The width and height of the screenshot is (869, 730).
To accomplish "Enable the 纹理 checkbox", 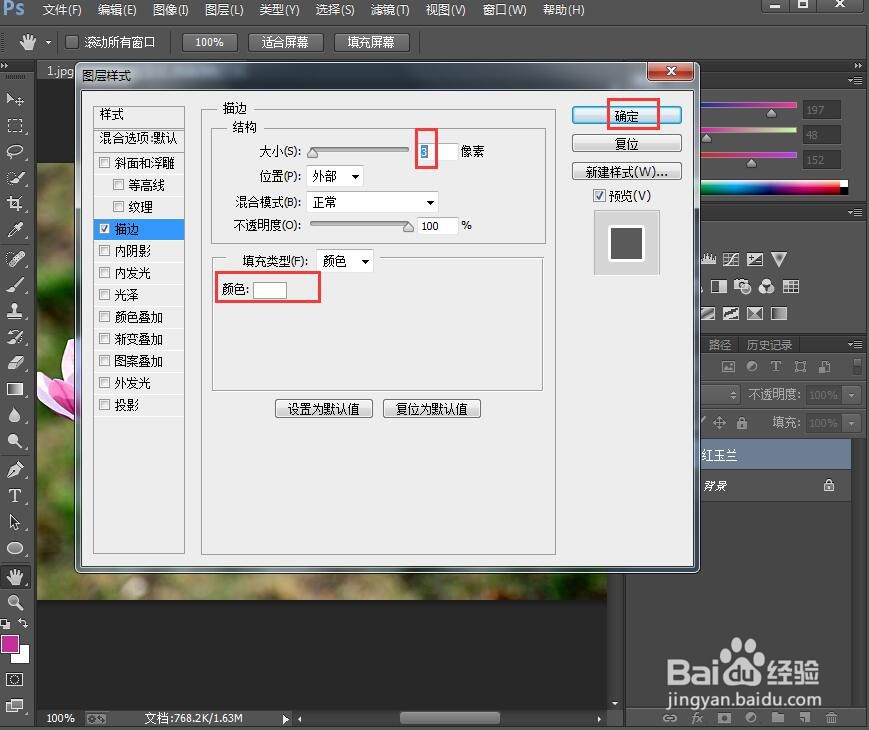I will pyautogui.click(x=118, y=207).
